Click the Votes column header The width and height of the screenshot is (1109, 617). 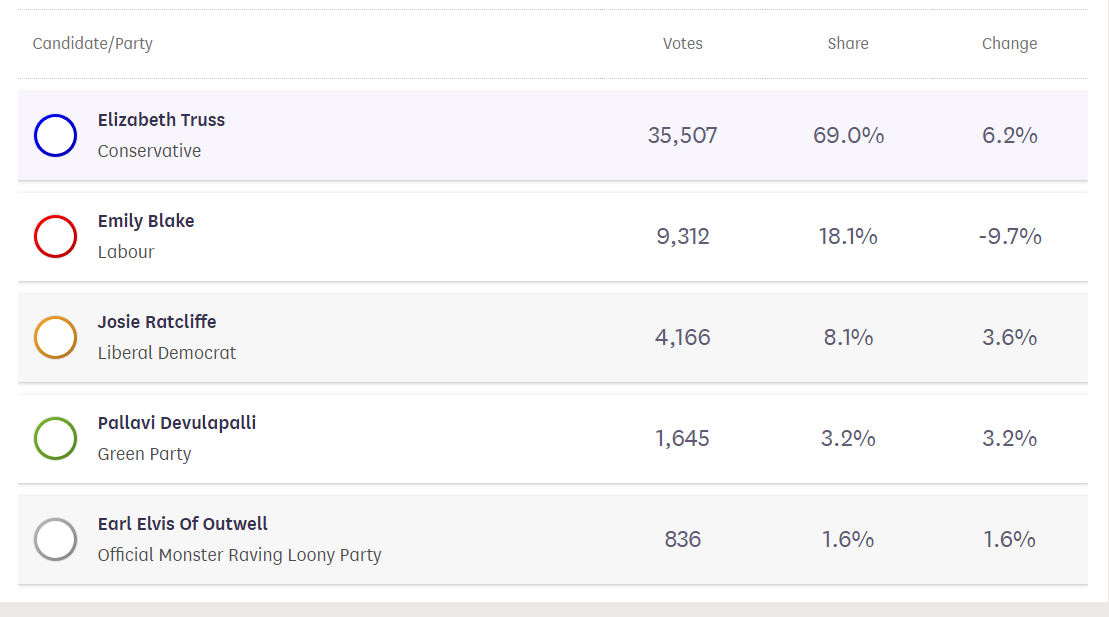683,44
